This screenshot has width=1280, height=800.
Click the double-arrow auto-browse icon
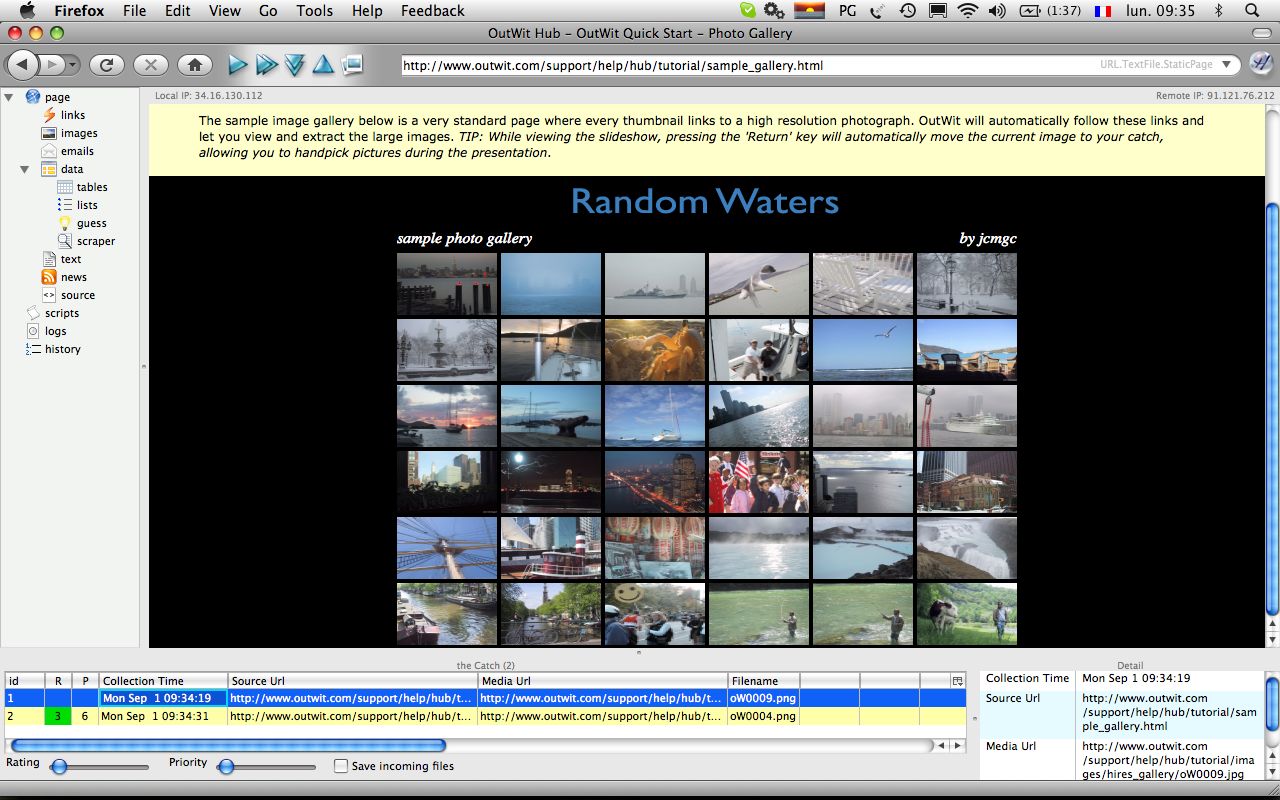pyautogui.click(x=266, y=65)
